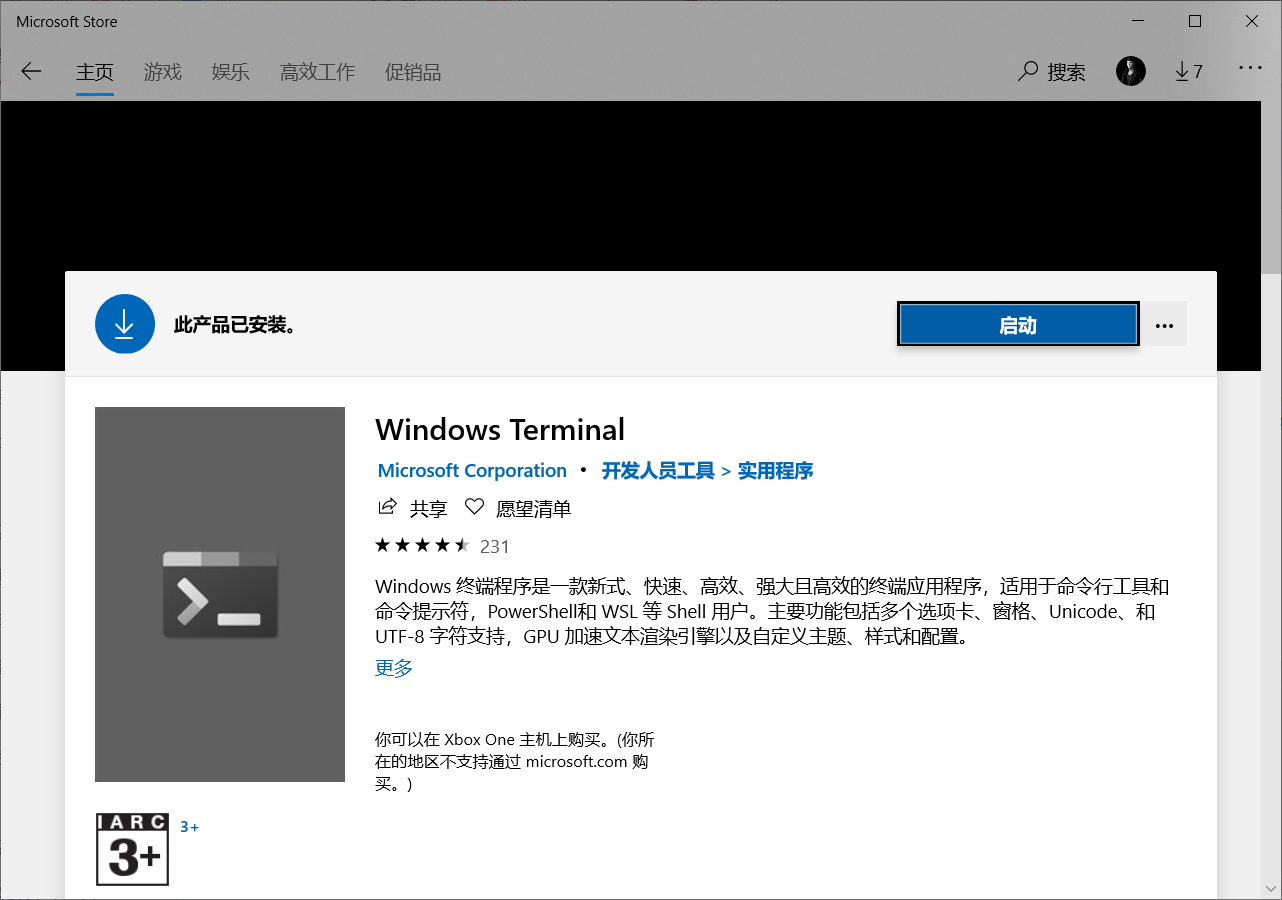
Task: Click the Windows Terminal title text
Action: coord(500,430)
